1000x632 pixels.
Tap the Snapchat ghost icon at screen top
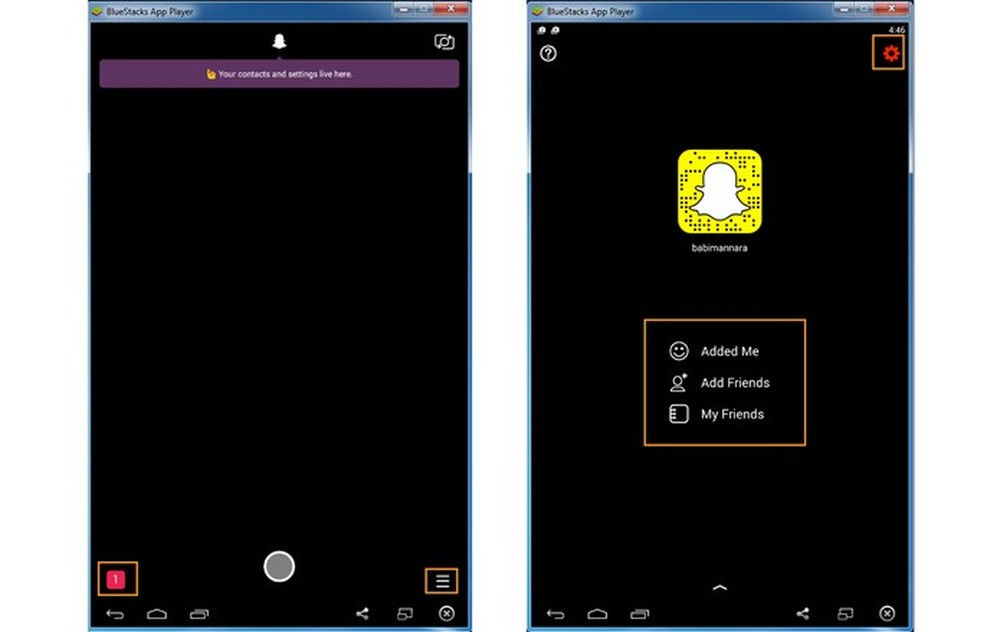(x=278, y=42)
